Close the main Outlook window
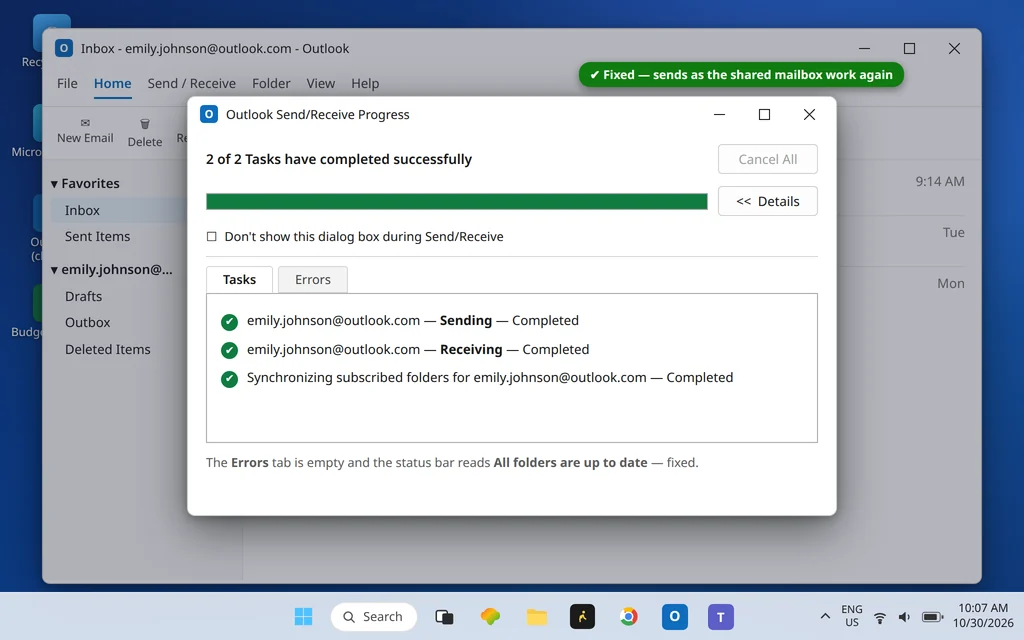 pyautogui.click(x=954, y=48)
